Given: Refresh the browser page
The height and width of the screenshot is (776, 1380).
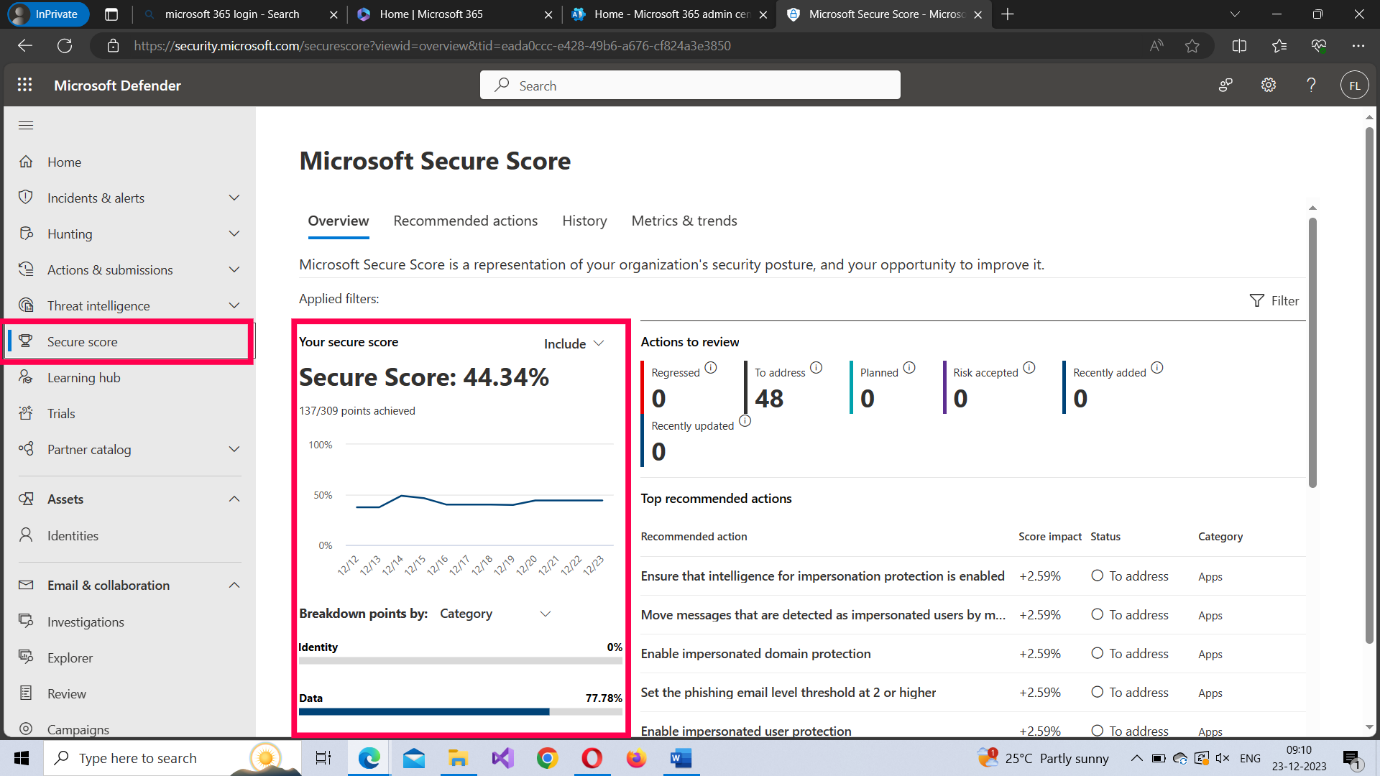Looking at the screenshot, I should coord(65,45).
